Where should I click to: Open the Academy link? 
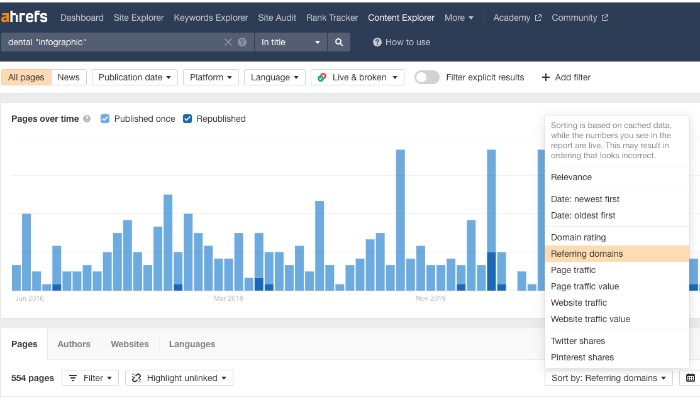(517, 18)
